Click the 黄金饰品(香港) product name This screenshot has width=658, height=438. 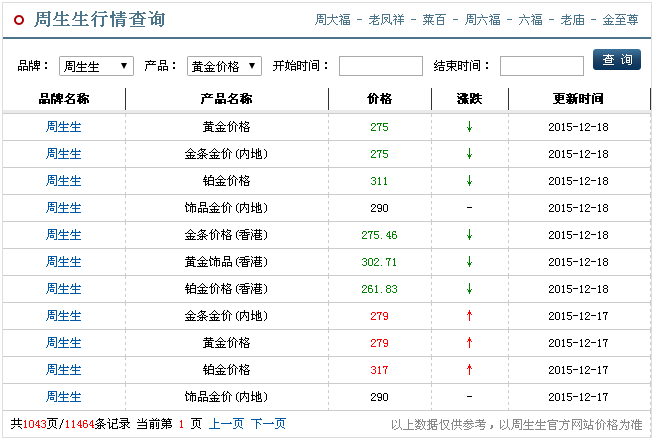226,262
